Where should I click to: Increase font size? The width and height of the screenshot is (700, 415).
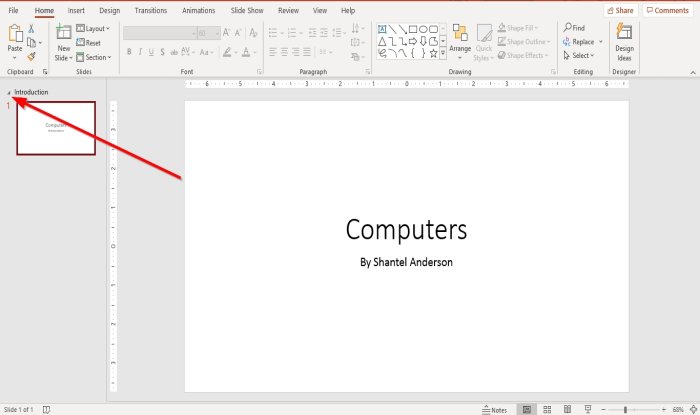click(226, 33)
